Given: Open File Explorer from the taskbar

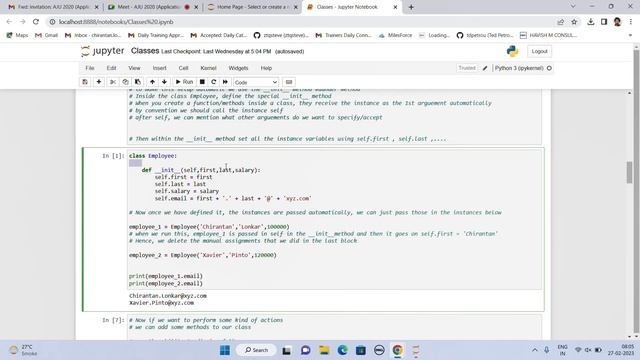Looking at the screenshot, I should (x=324, y=350).
